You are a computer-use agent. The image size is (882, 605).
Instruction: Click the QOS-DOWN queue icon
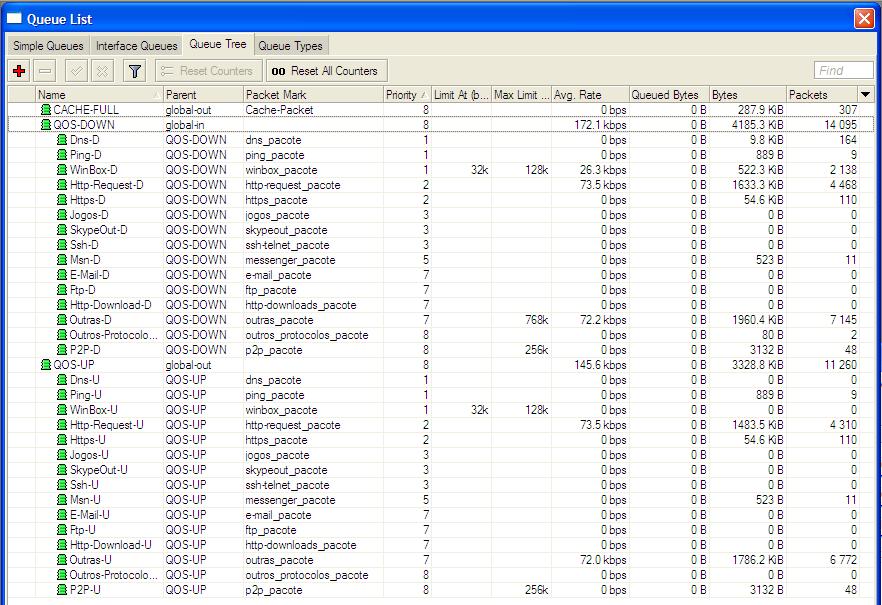46,125
